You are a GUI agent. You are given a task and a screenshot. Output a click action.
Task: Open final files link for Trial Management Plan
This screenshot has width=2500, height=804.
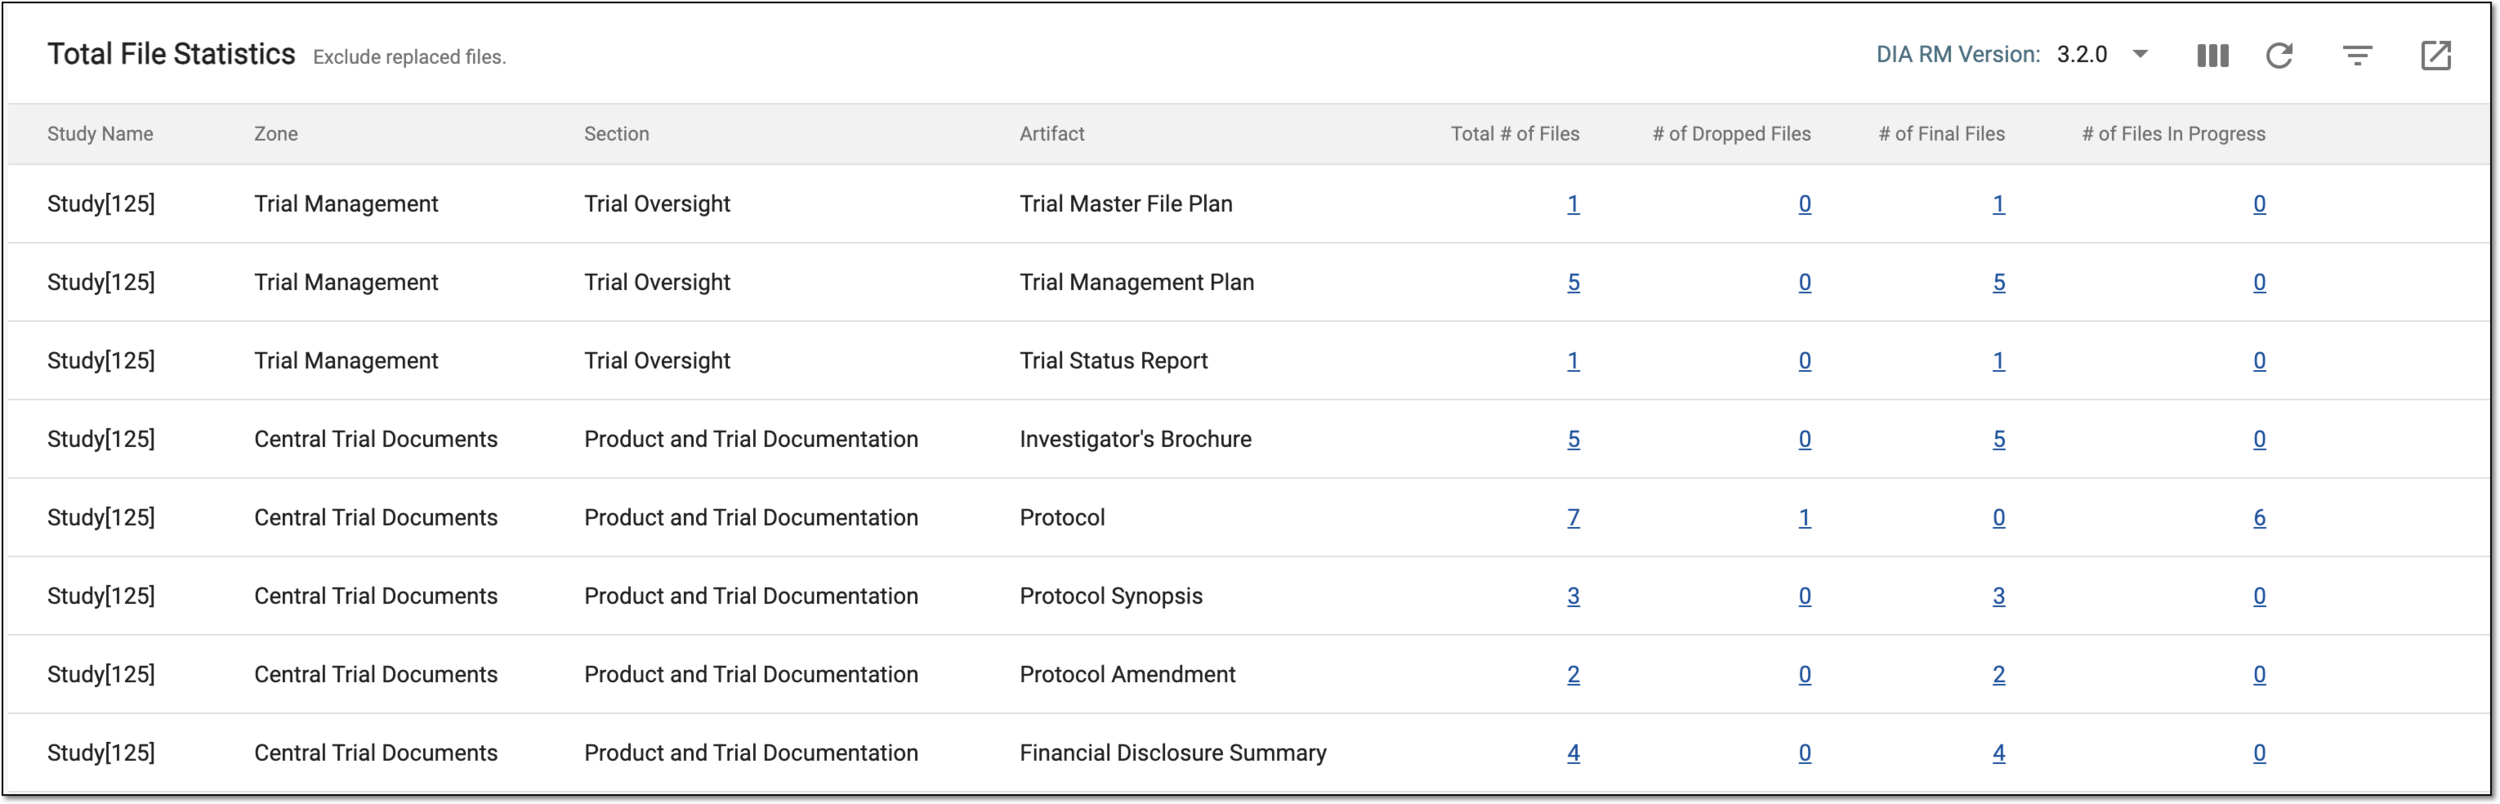(x=1998, y=283)
